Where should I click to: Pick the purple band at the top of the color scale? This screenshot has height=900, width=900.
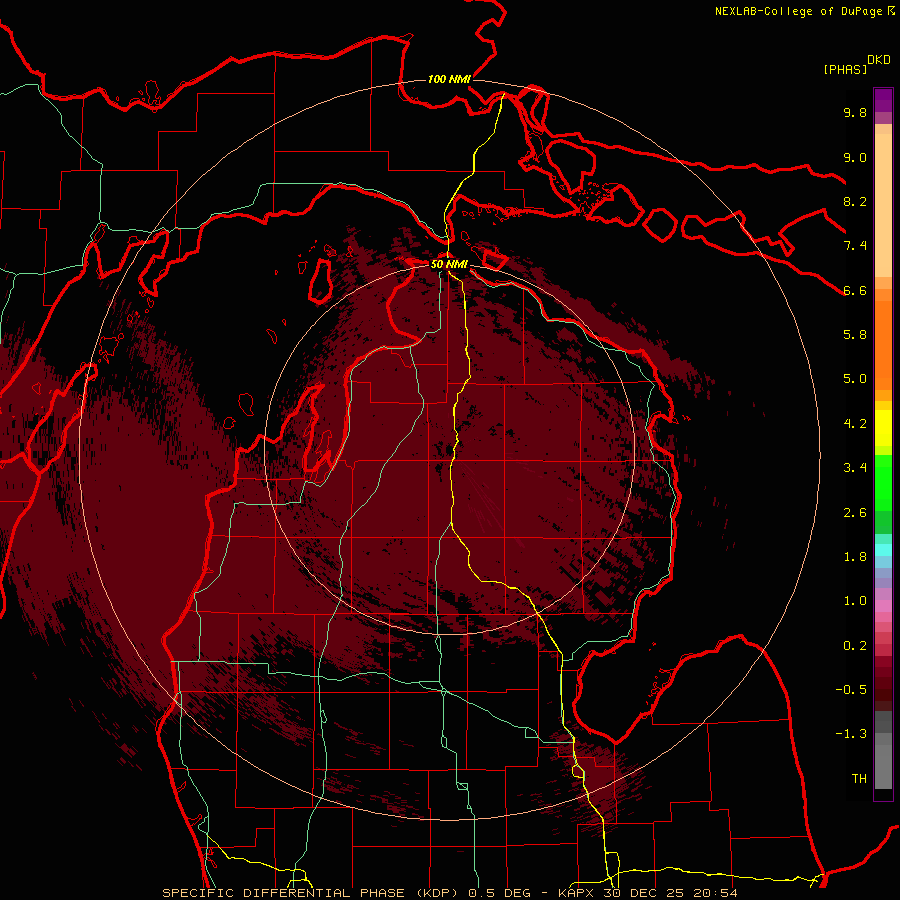[883, 100]
